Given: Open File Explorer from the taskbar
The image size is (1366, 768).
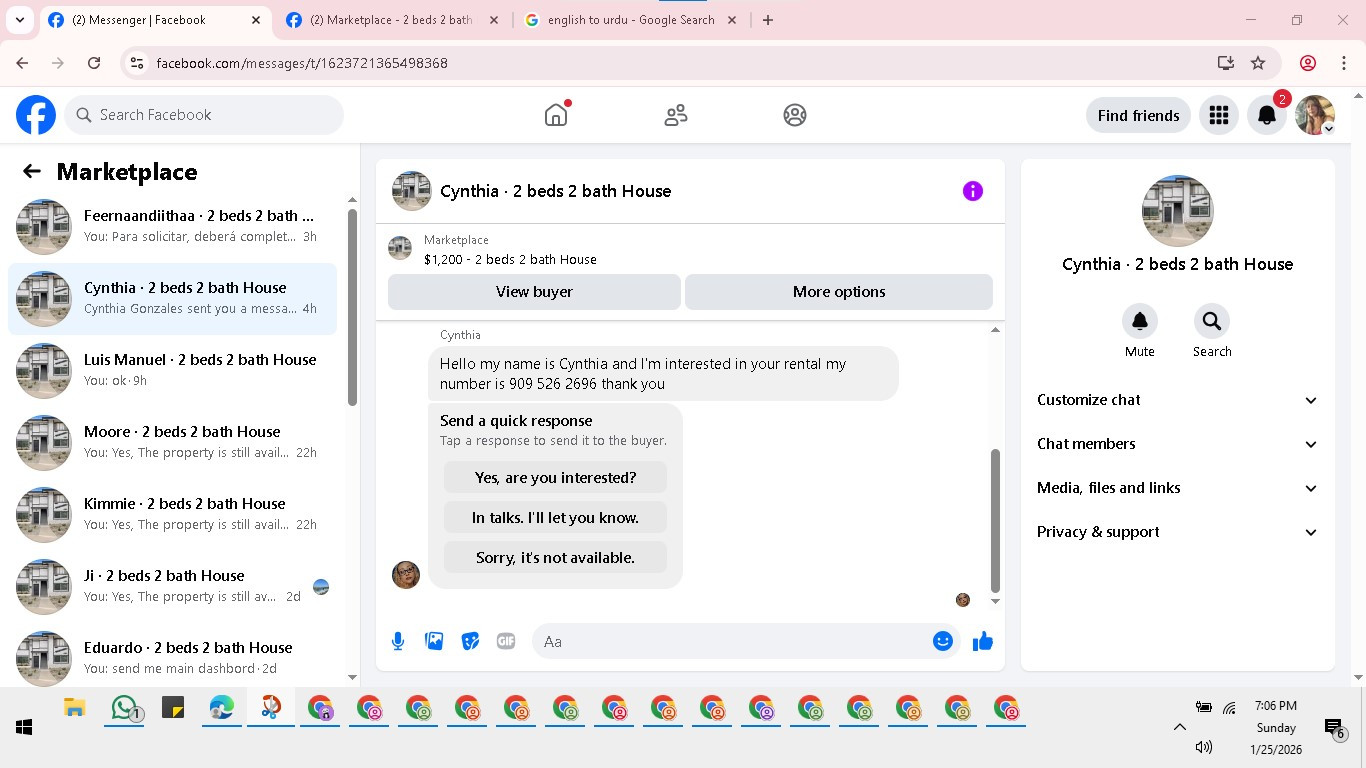Looking at the screenshot, I should pyautogui.click(x=75, y=708).
